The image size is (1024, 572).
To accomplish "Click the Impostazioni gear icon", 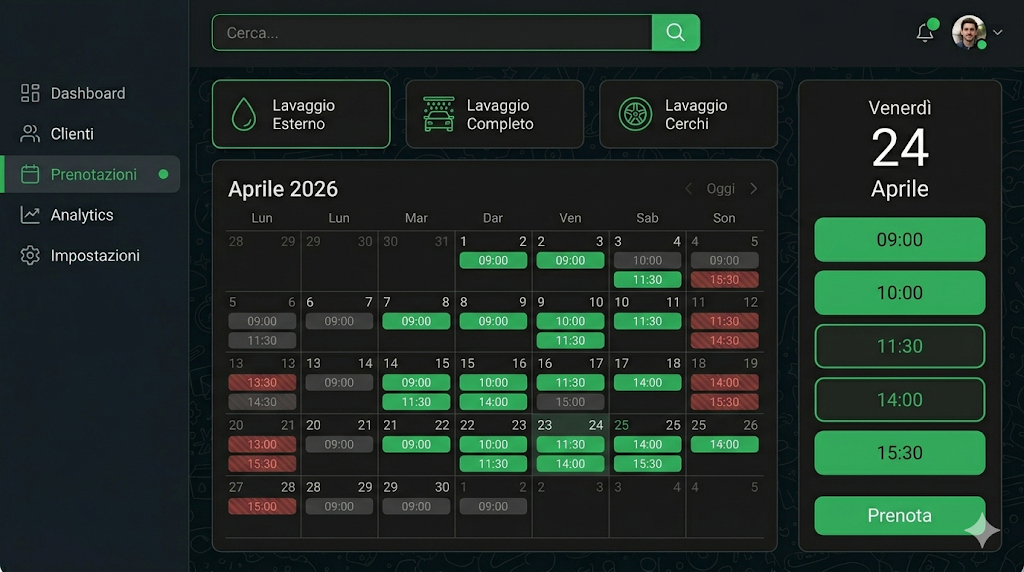I will tap(30, 255).
